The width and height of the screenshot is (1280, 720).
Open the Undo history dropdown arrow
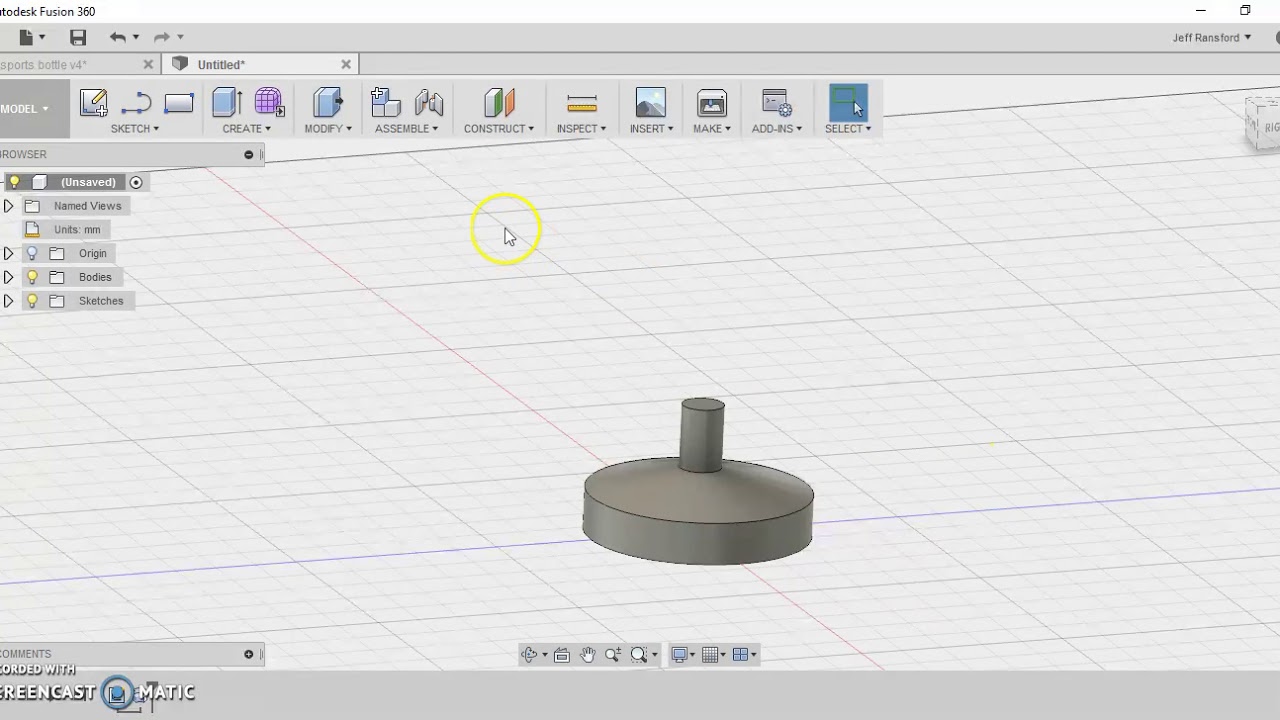pos(136,37)
